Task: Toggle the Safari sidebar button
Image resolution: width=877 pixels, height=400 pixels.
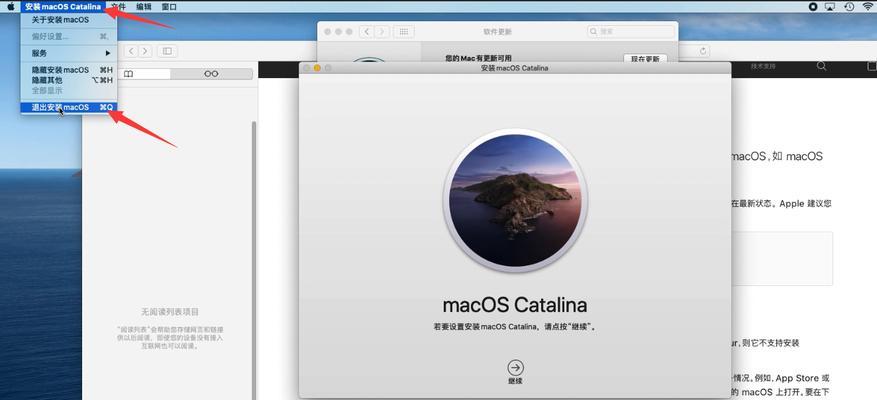Action: tap(167, 51)
